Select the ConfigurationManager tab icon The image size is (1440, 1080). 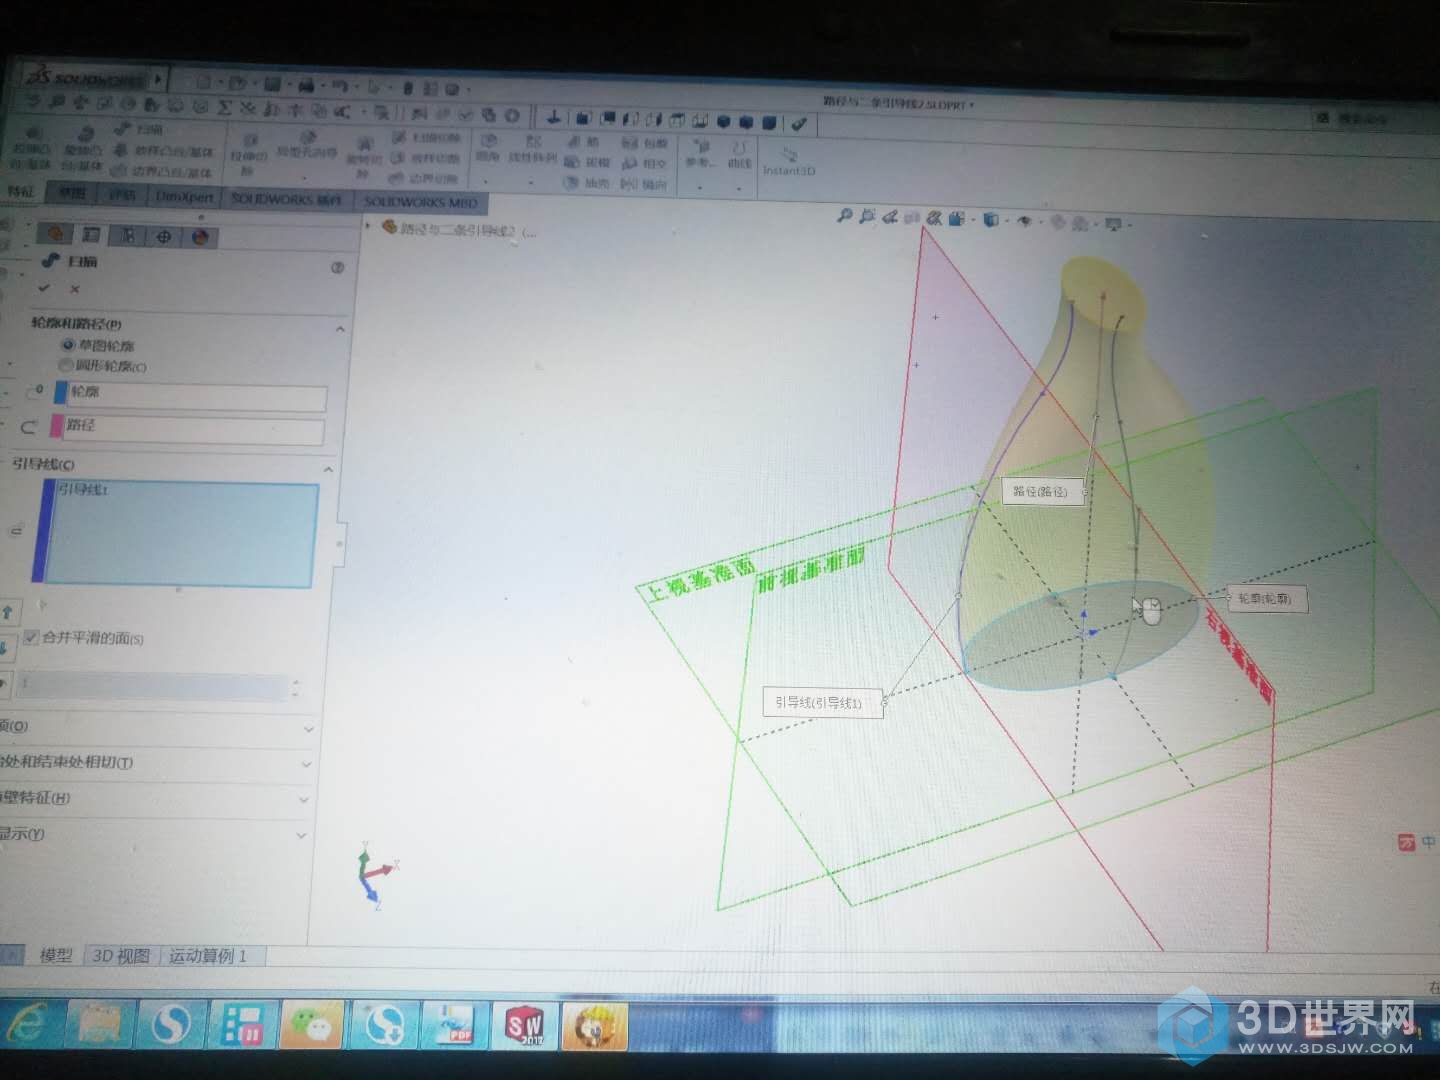(x=127, y=235)
